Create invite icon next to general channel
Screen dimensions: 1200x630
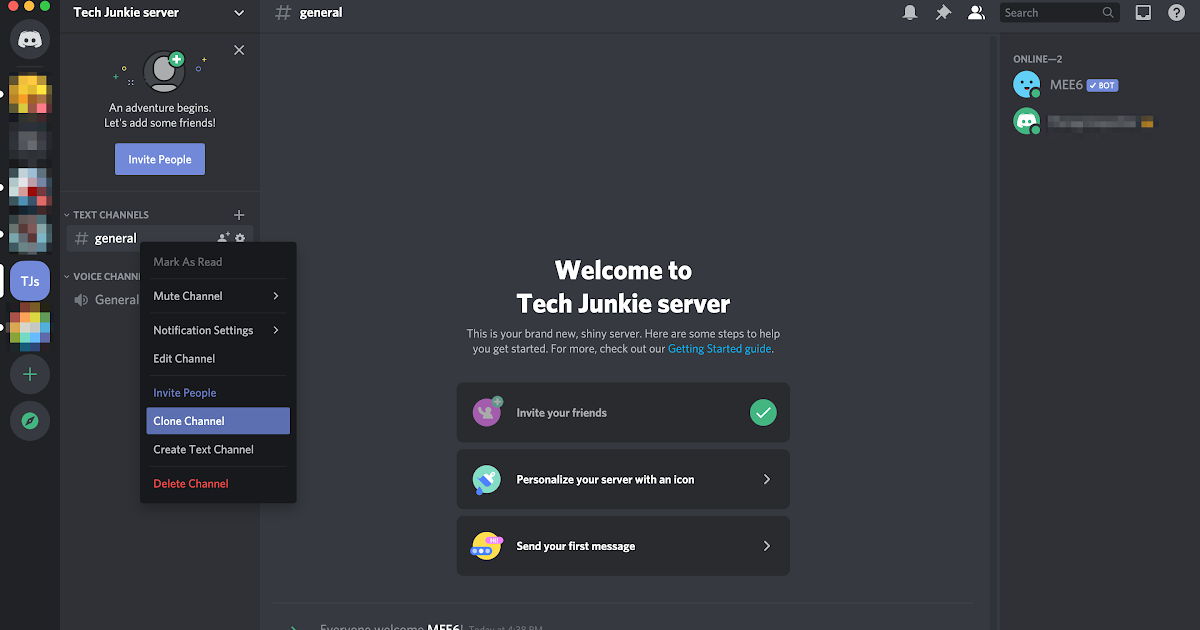[223, 238]
